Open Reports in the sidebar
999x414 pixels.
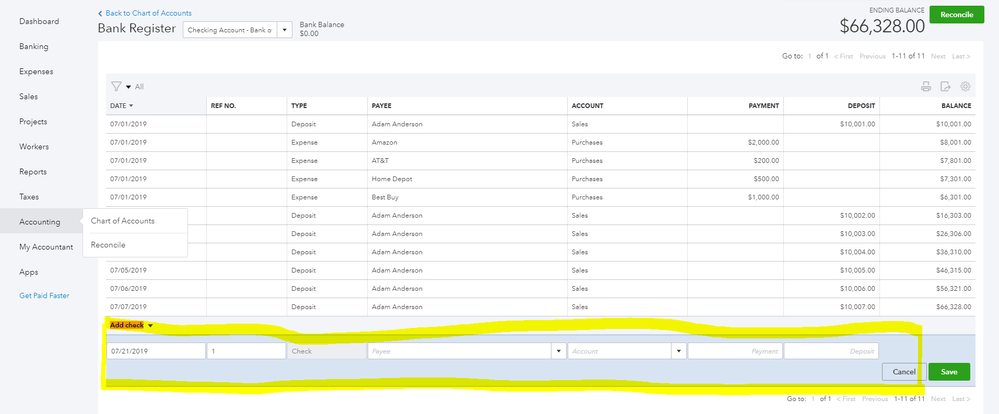pyautogui.click(x=33, y=171)
